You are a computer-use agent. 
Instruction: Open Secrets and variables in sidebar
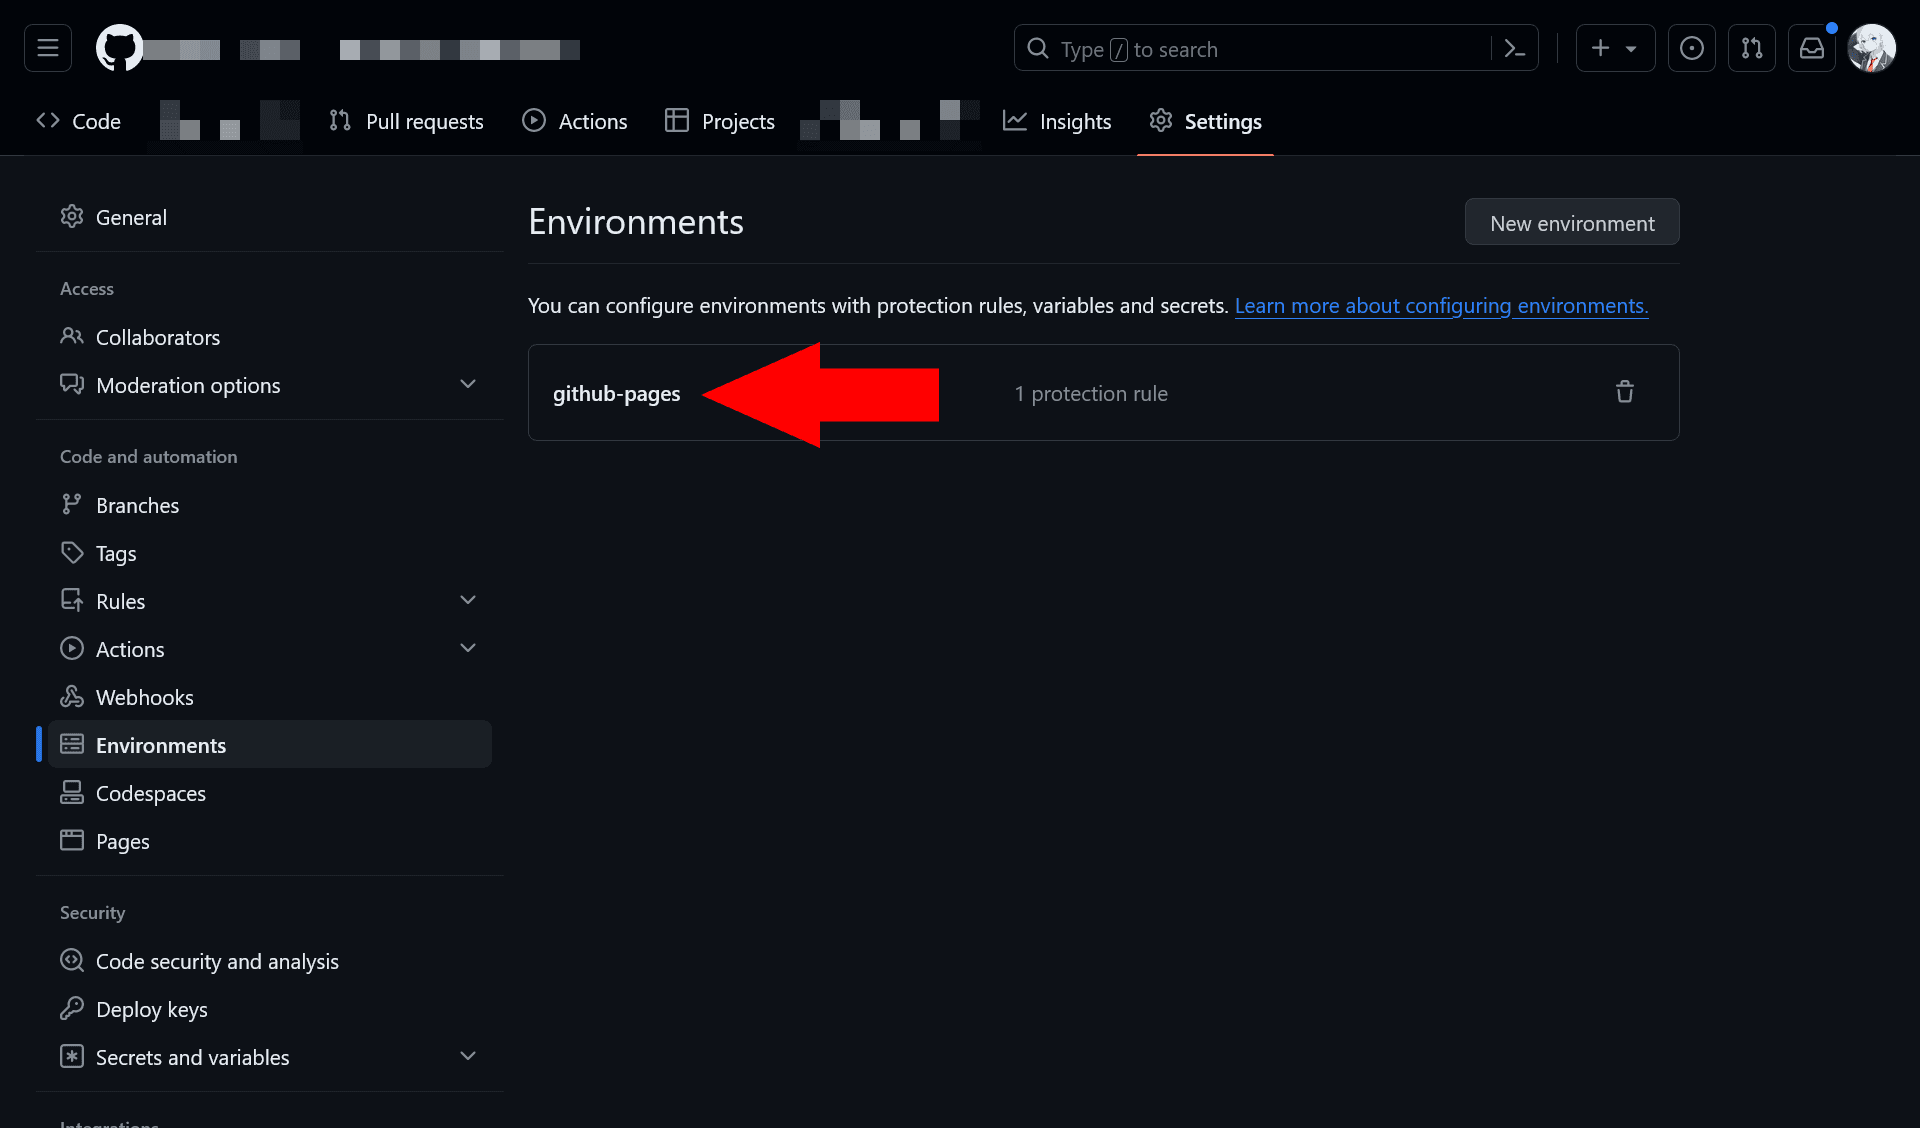[270, 1057]
